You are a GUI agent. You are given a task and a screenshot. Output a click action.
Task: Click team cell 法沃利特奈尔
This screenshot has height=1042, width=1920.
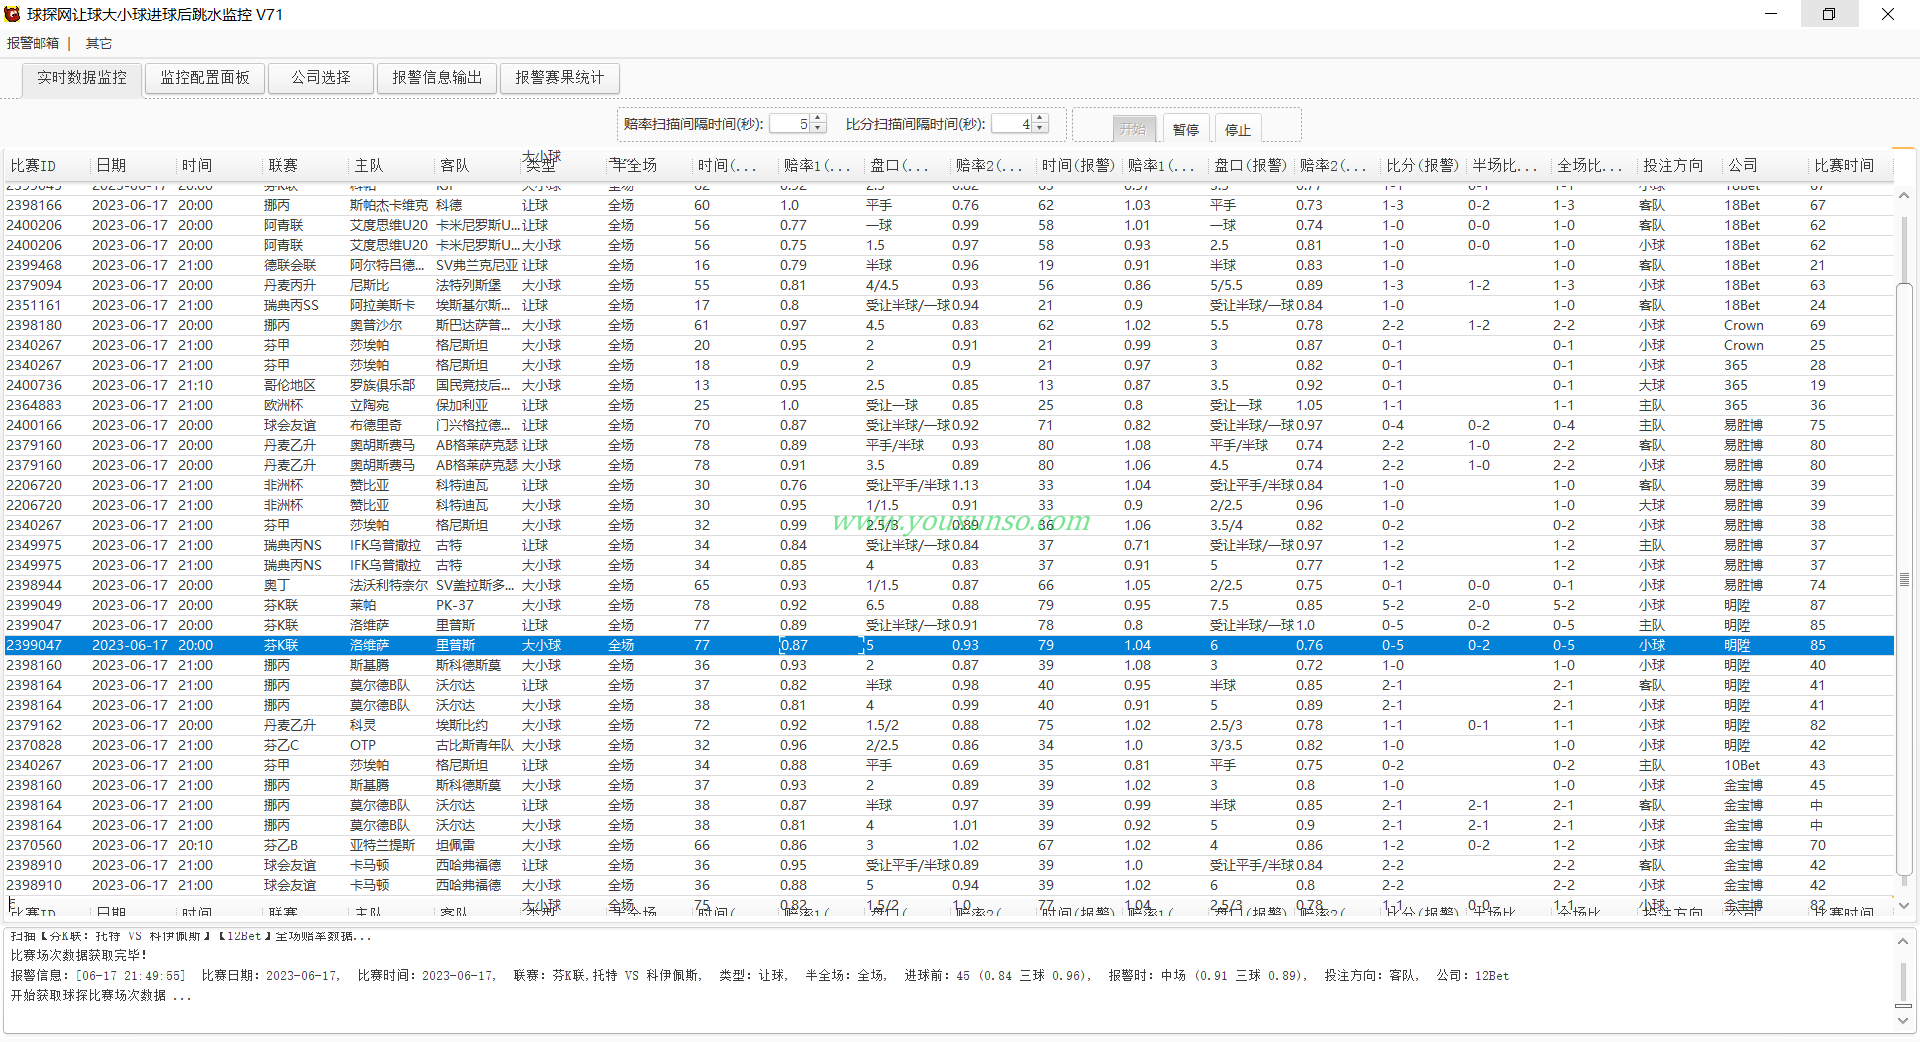[389, 585]
